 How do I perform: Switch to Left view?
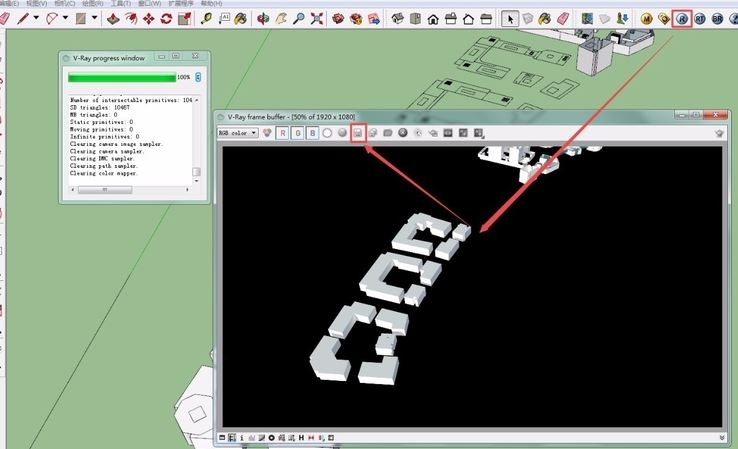pos(486,19)
